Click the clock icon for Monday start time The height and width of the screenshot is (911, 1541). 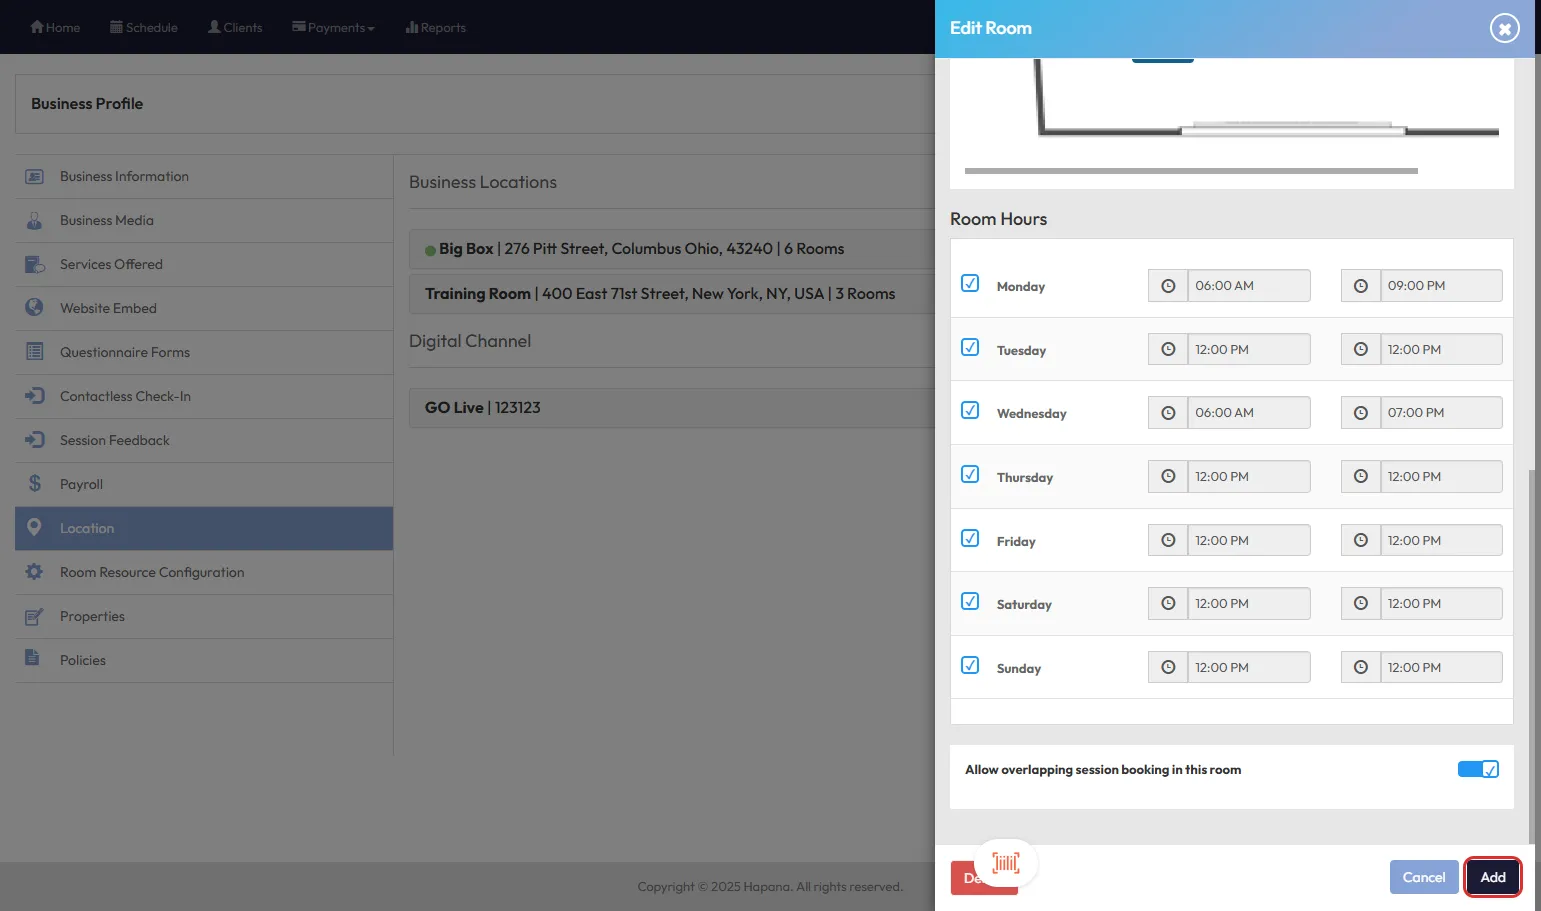pos(1167,286)
